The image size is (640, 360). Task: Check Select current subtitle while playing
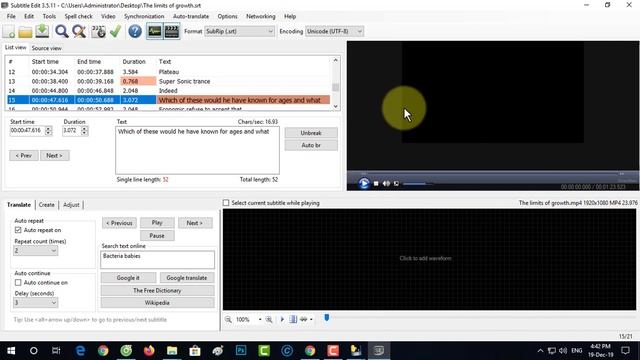[226, 203]
